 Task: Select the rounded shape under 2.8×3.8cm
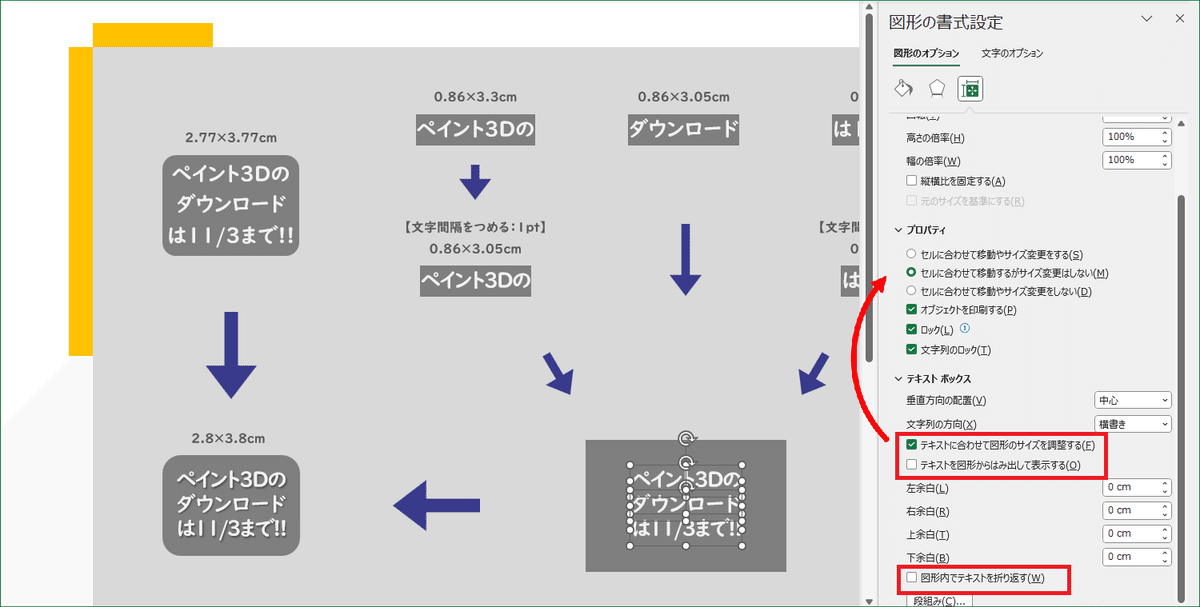pos(231,504)
